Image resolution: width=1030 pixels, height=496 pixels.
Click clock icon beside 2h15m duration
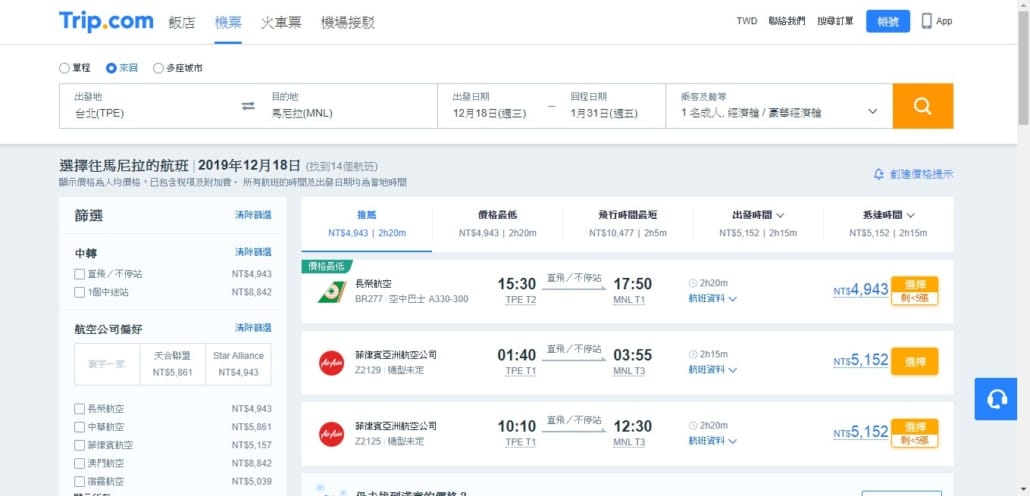click(692, 355)
